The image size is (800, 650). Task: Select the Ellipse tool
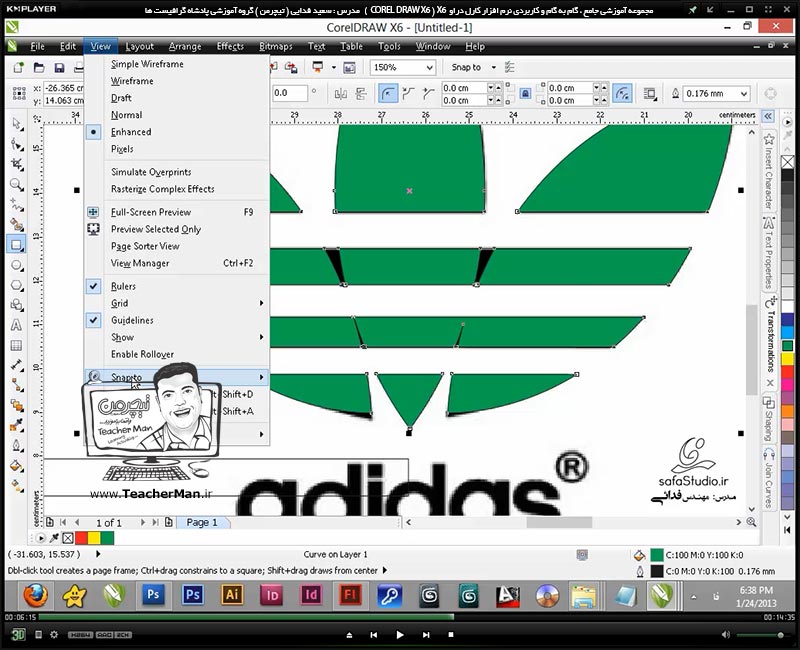pos(17,265)
